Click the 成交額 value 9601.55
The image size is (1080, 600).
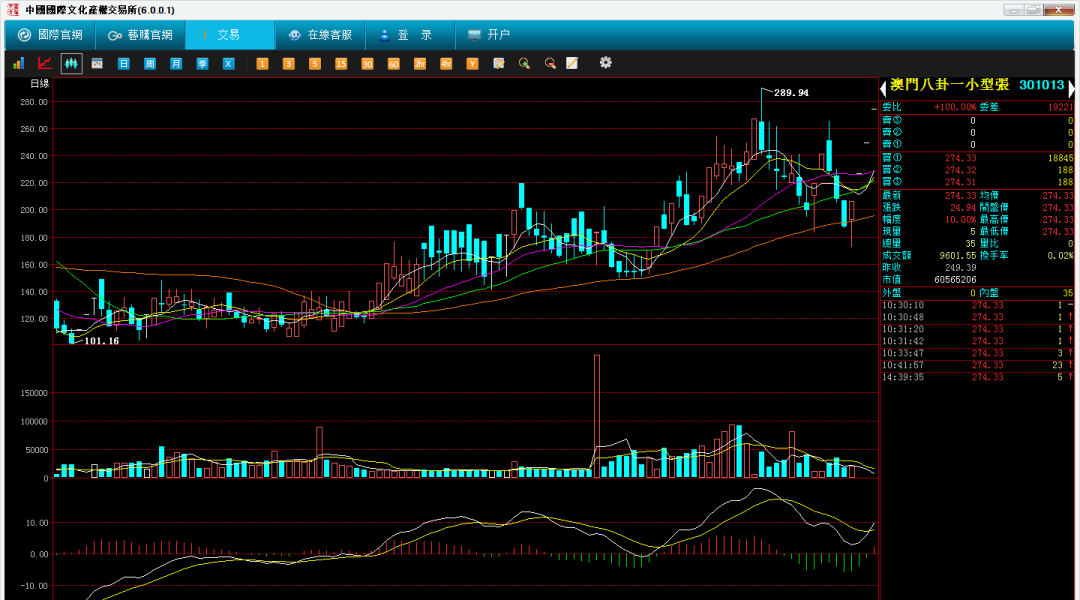[x=958, y=256]
